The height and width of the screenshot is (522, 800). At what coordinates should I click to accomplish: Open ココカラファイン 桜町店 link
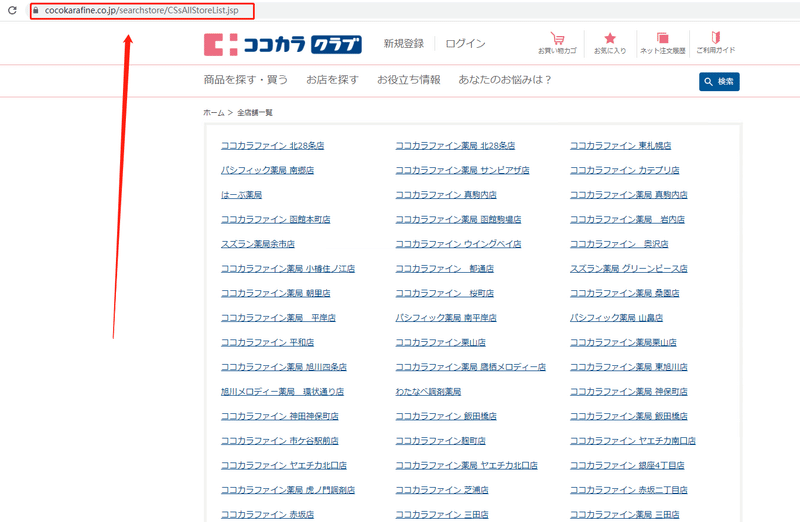coord(444,293)
